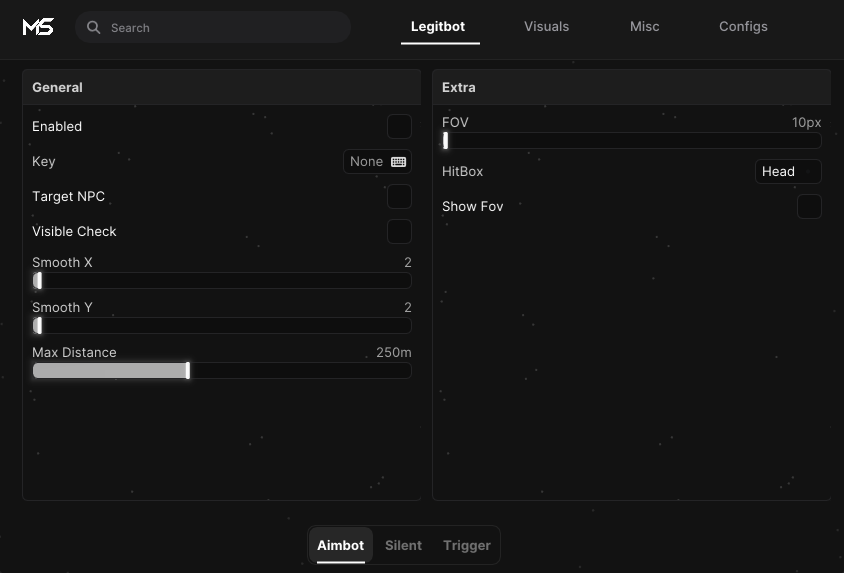Click the Enabled label
Image resolution: width=844 pixels, height=573 pixels.
tap(57, 126)
